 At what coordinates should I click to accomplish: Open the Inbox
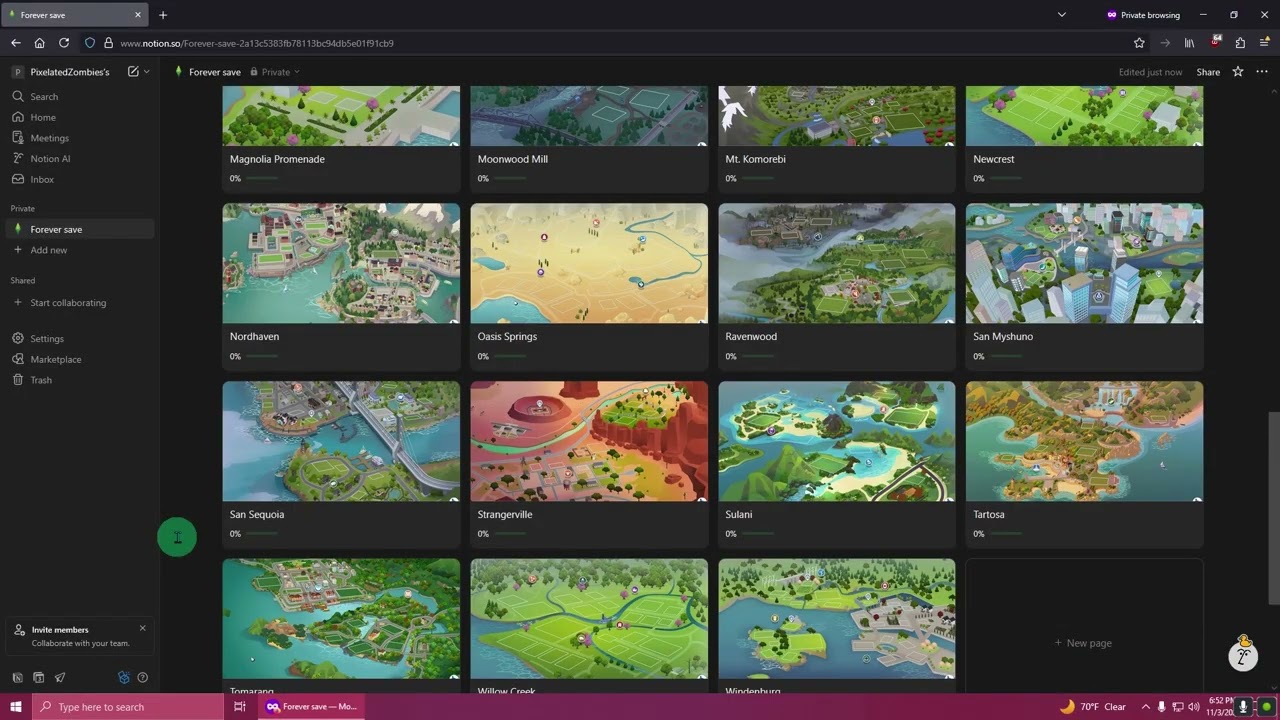[80, 179]
